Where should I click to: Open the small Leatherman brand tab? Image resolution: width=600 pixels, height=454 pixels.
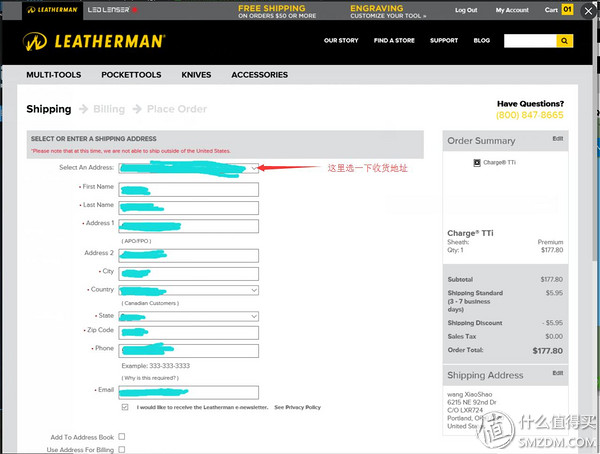[x=52, y=10]
